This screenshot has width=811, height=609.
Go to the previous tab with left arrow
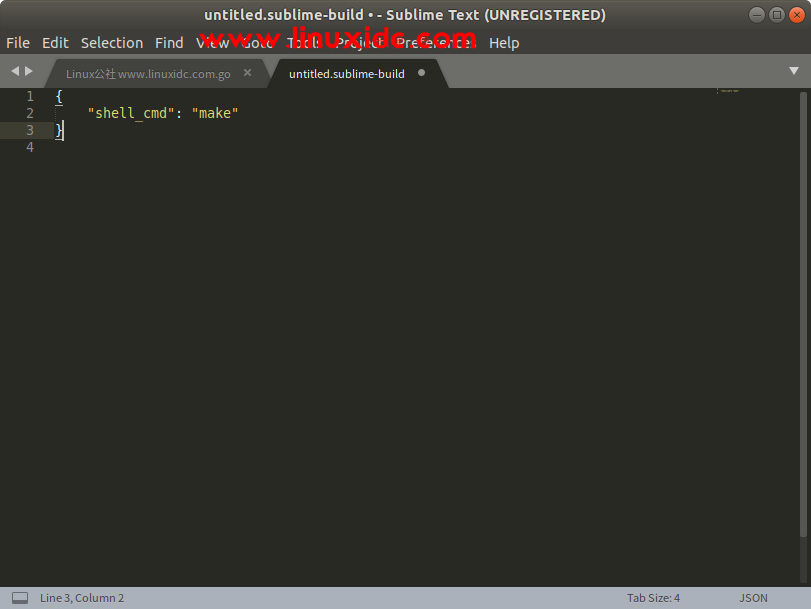click(x=15, y=71)
